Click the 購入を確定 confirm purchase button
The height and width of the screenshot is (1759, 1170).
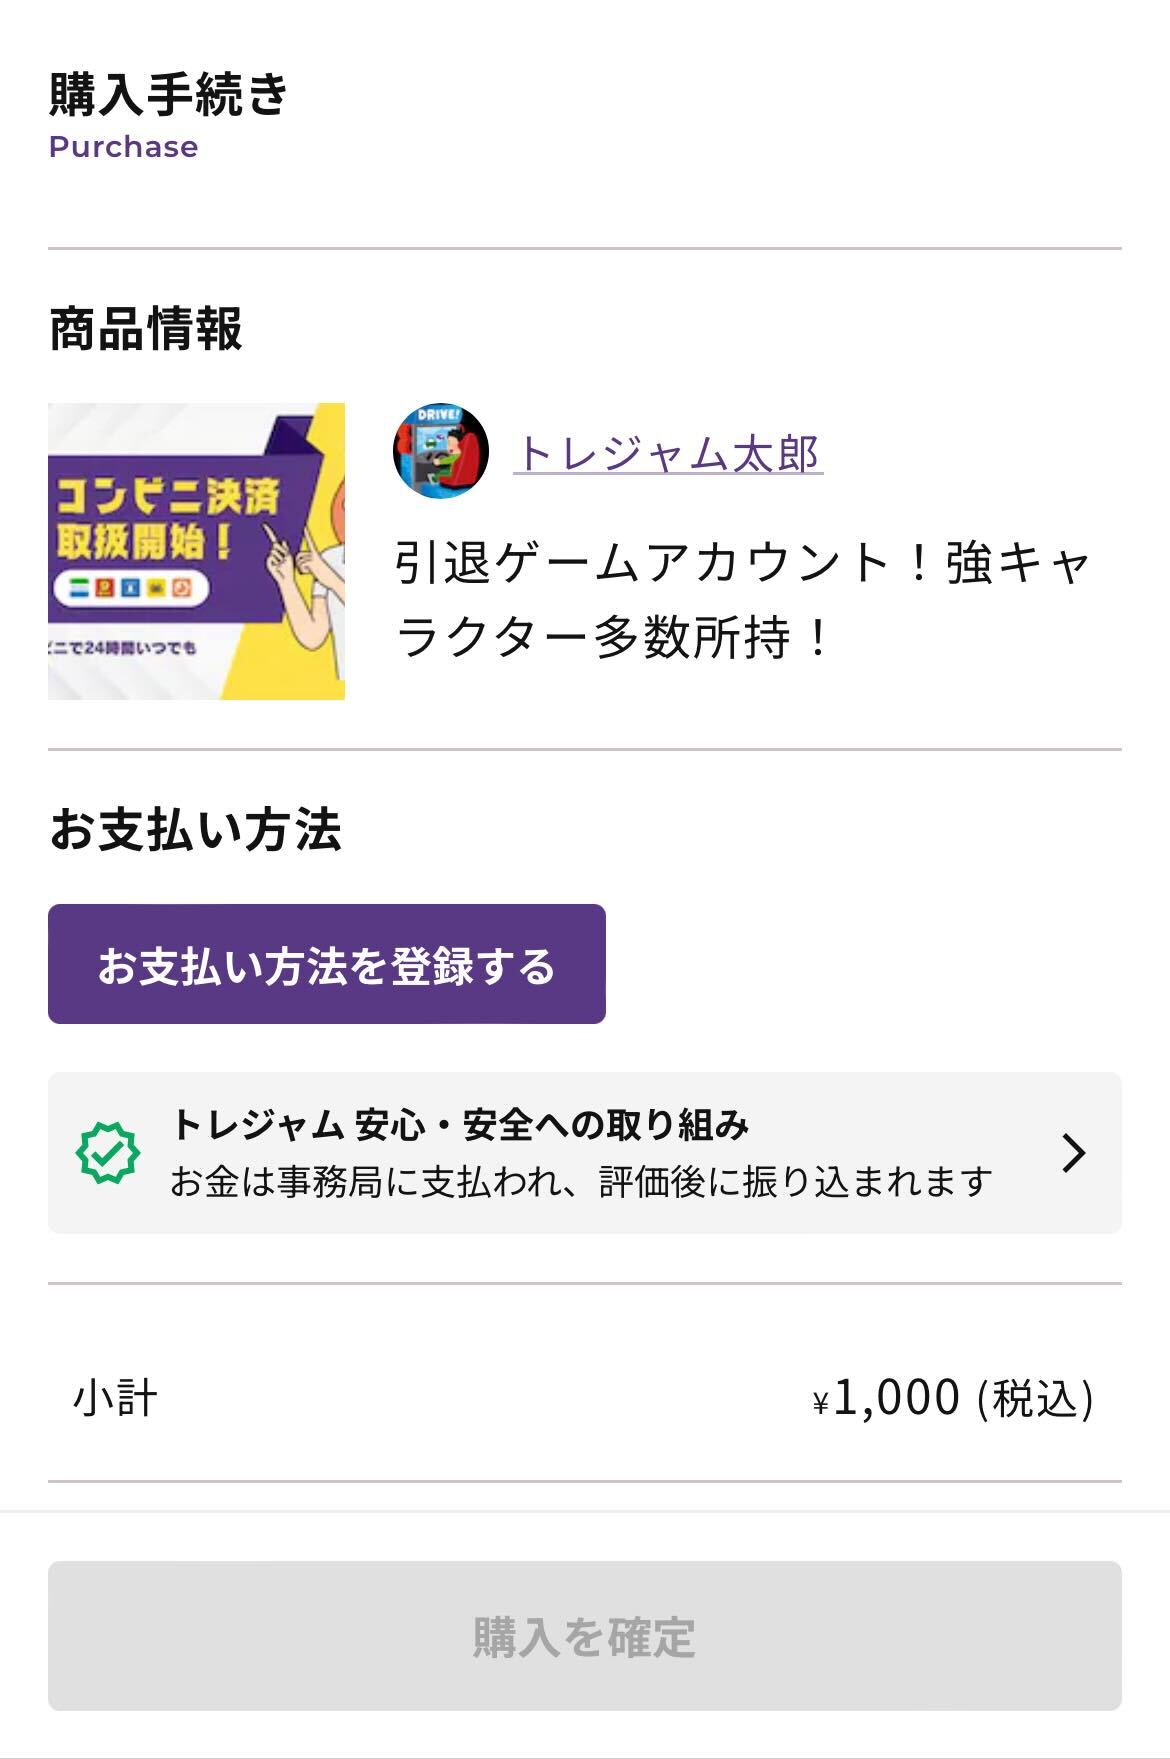(x=585, y=1636)
